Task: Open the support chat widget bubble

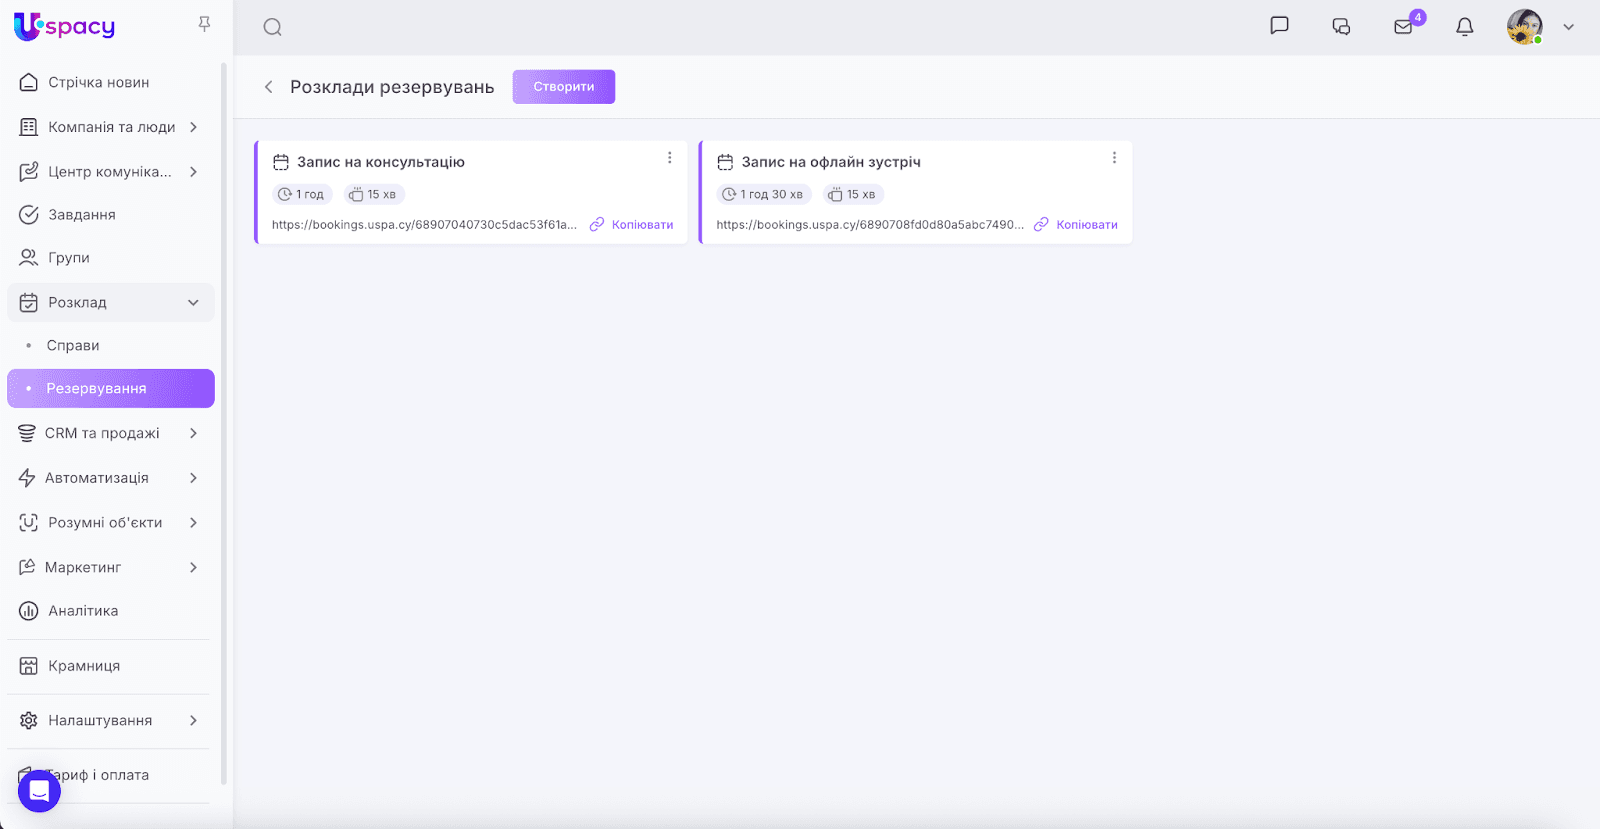Action: click(x=39, y=792)
